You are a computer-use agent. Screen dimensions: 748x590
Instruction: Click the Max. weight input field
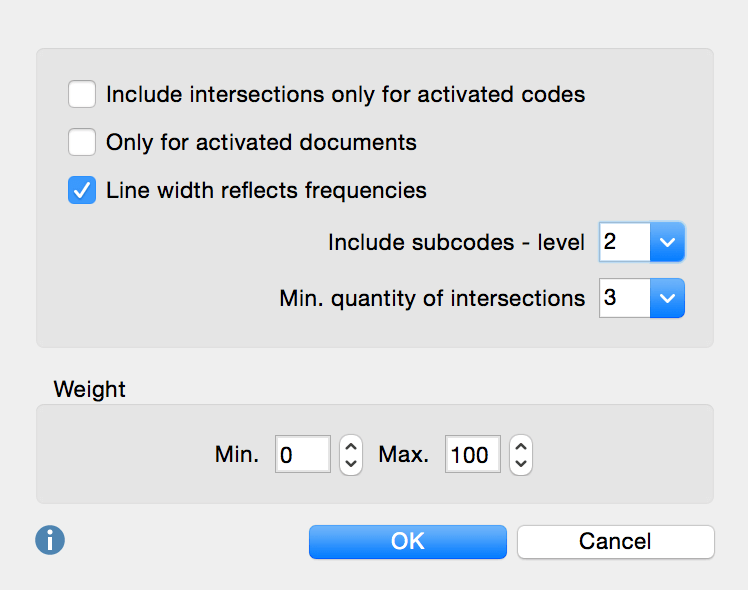(472, 455)
